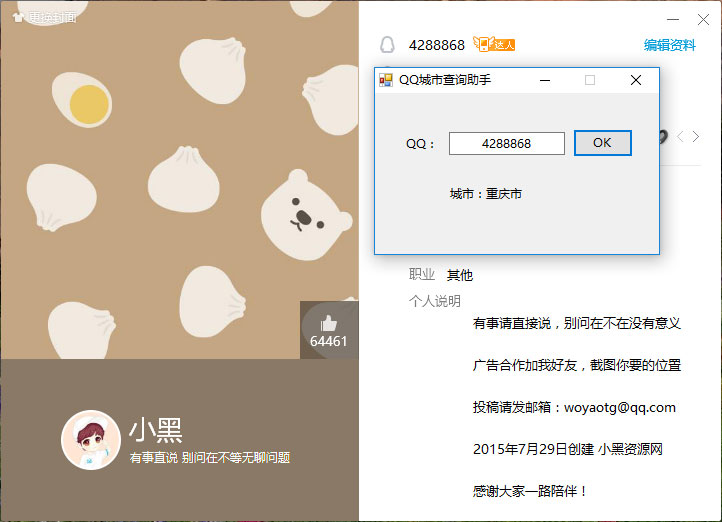Focus the QQ number input field
This screenshot has height=522, width=722.
(x=506, y=144)
